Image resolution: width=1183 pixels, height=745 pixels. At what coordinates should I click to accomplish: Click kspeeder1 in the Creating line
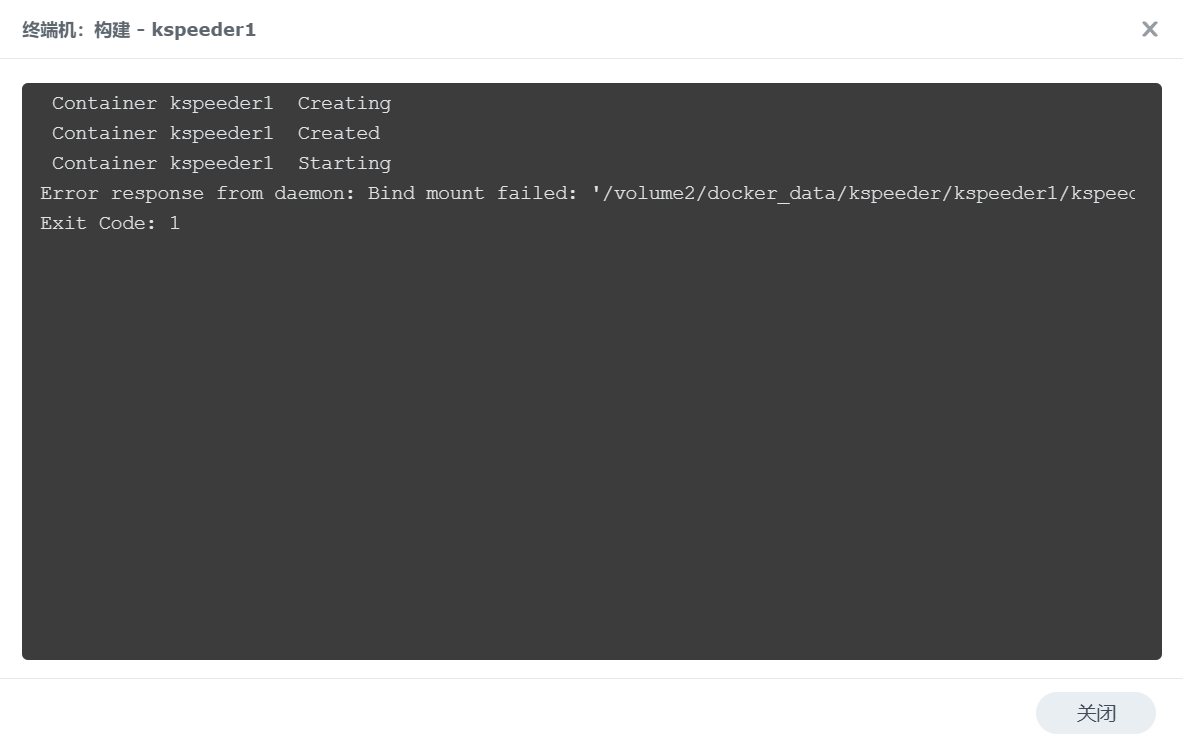(221, 103)
